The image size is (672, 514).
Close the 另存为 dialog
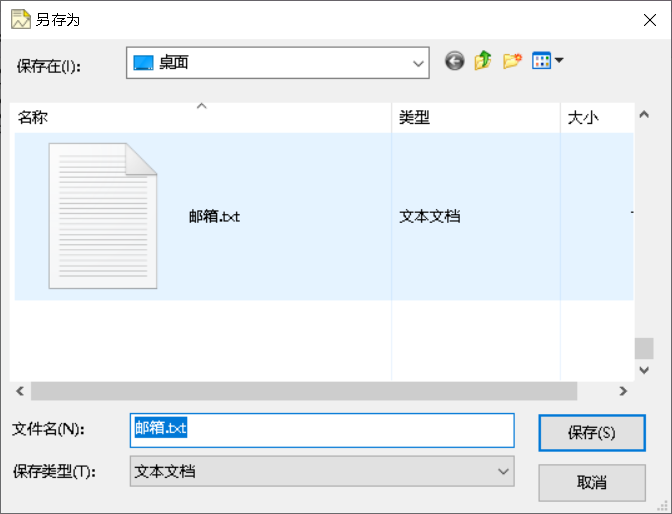(x=650, y=20)
